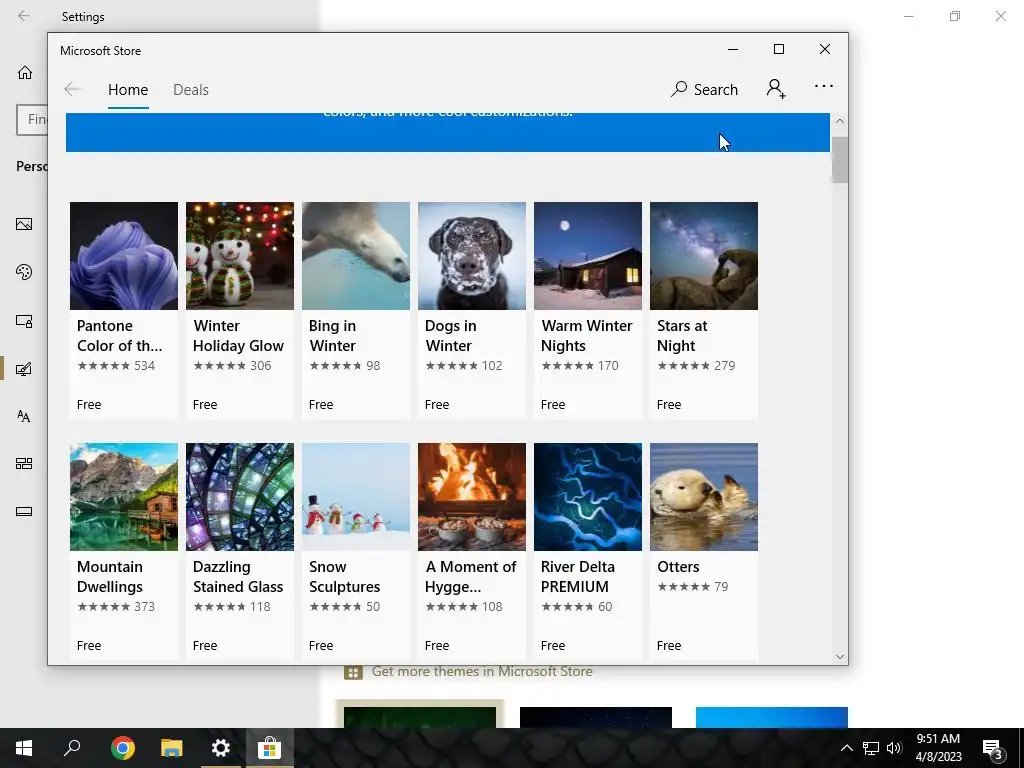Switch to the Home tab
Viewport: 1024px width, 768px height.
(x=128, y=89)
